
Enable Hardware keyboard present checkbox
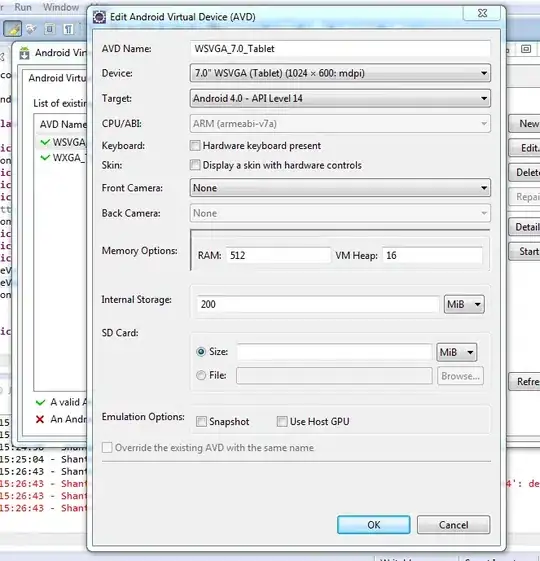195,146
